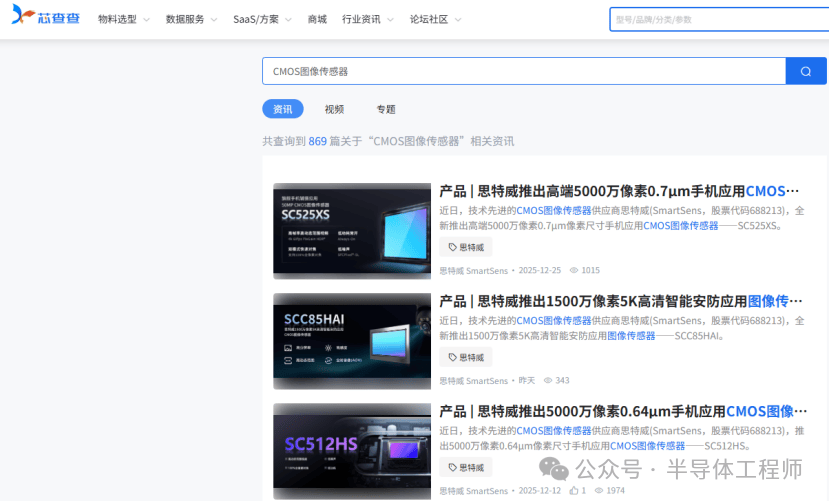The width and height of the screenshot is (829, 502).
Task: Switch to the 专题 tab
Action: [386, 109]
